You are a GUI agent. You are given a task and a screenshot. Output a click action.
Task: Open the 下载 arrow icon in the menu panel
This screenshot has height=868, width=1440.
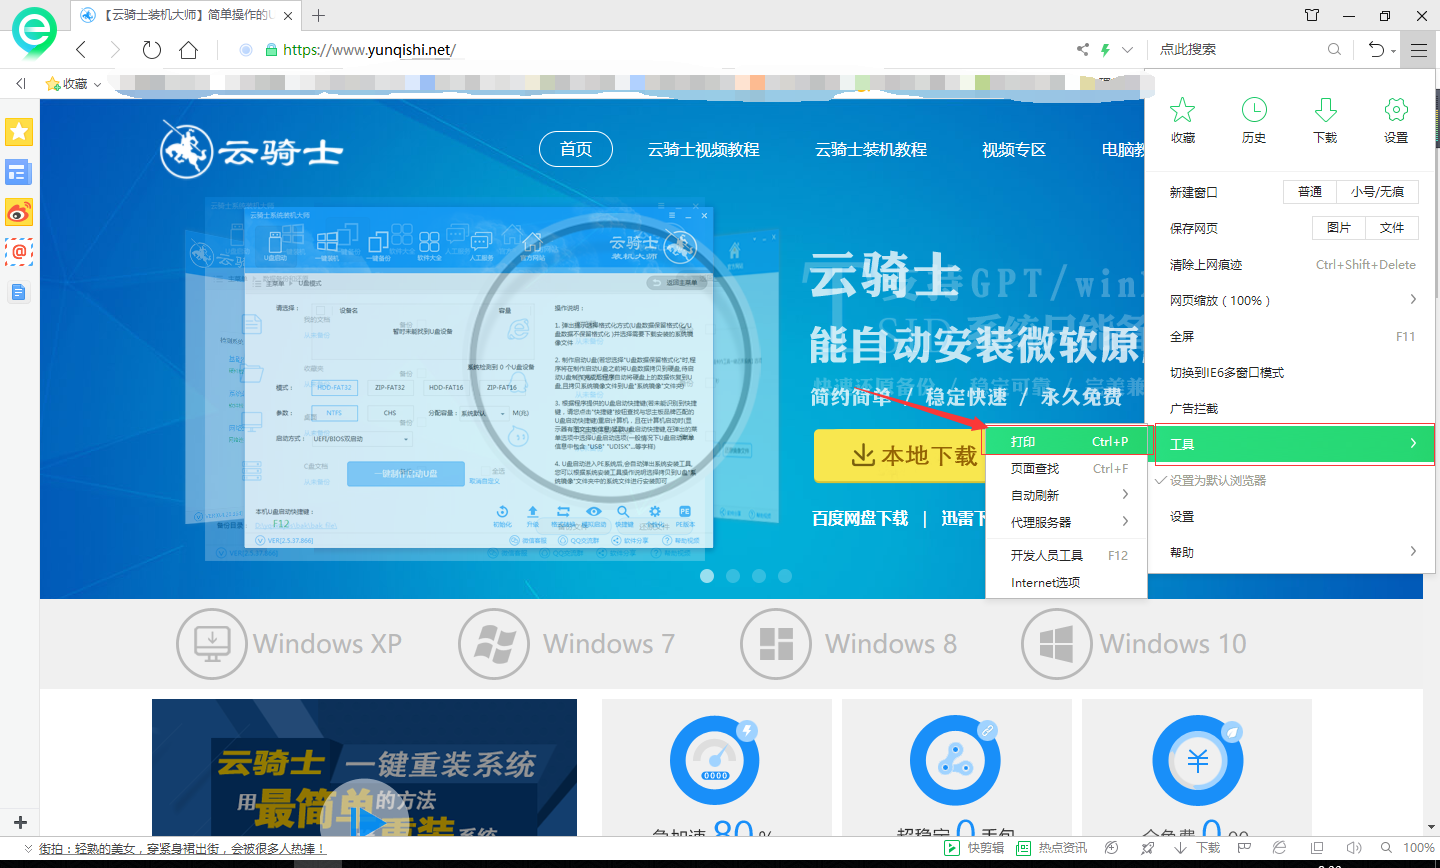point(1324,119)
